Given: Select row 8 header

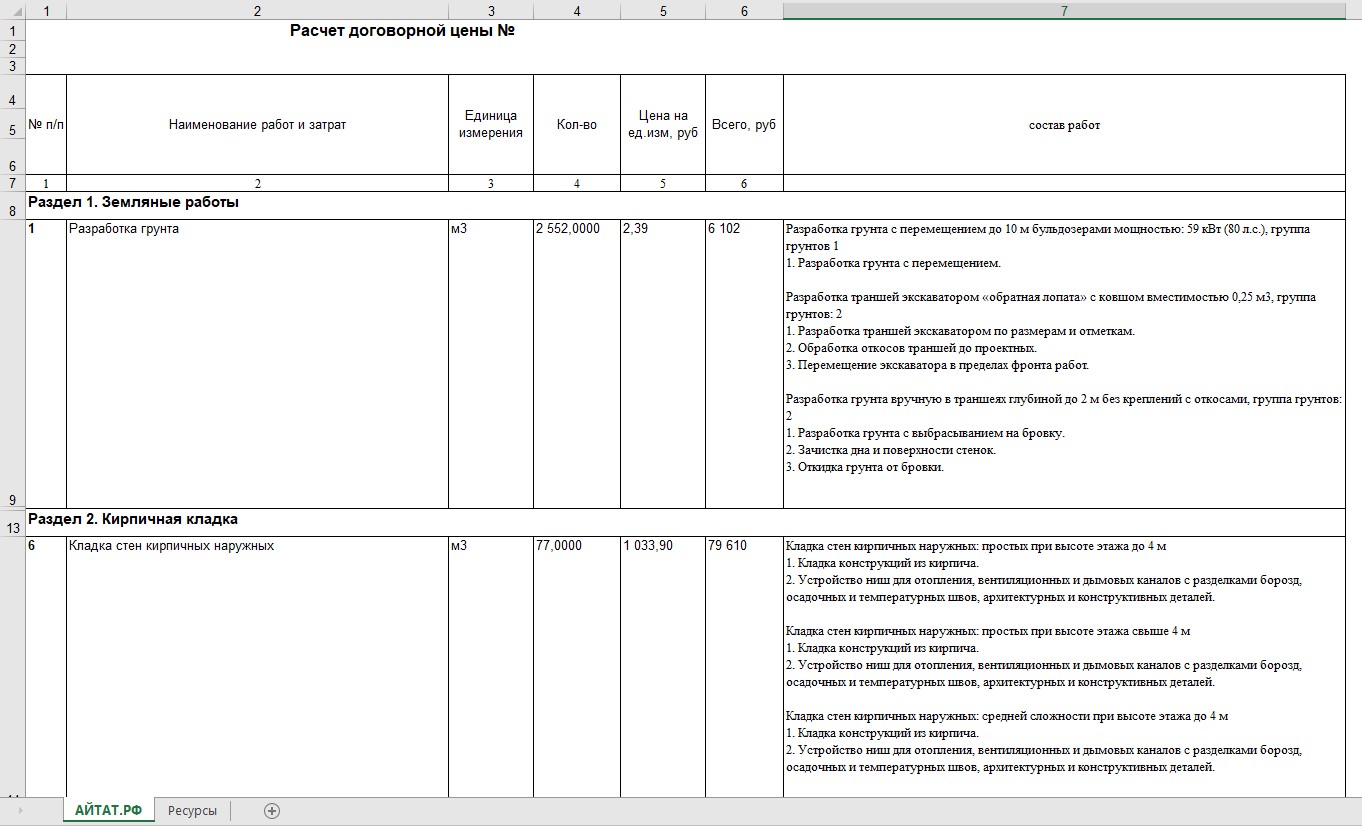Looking at the screenshot, I should 12,206.
